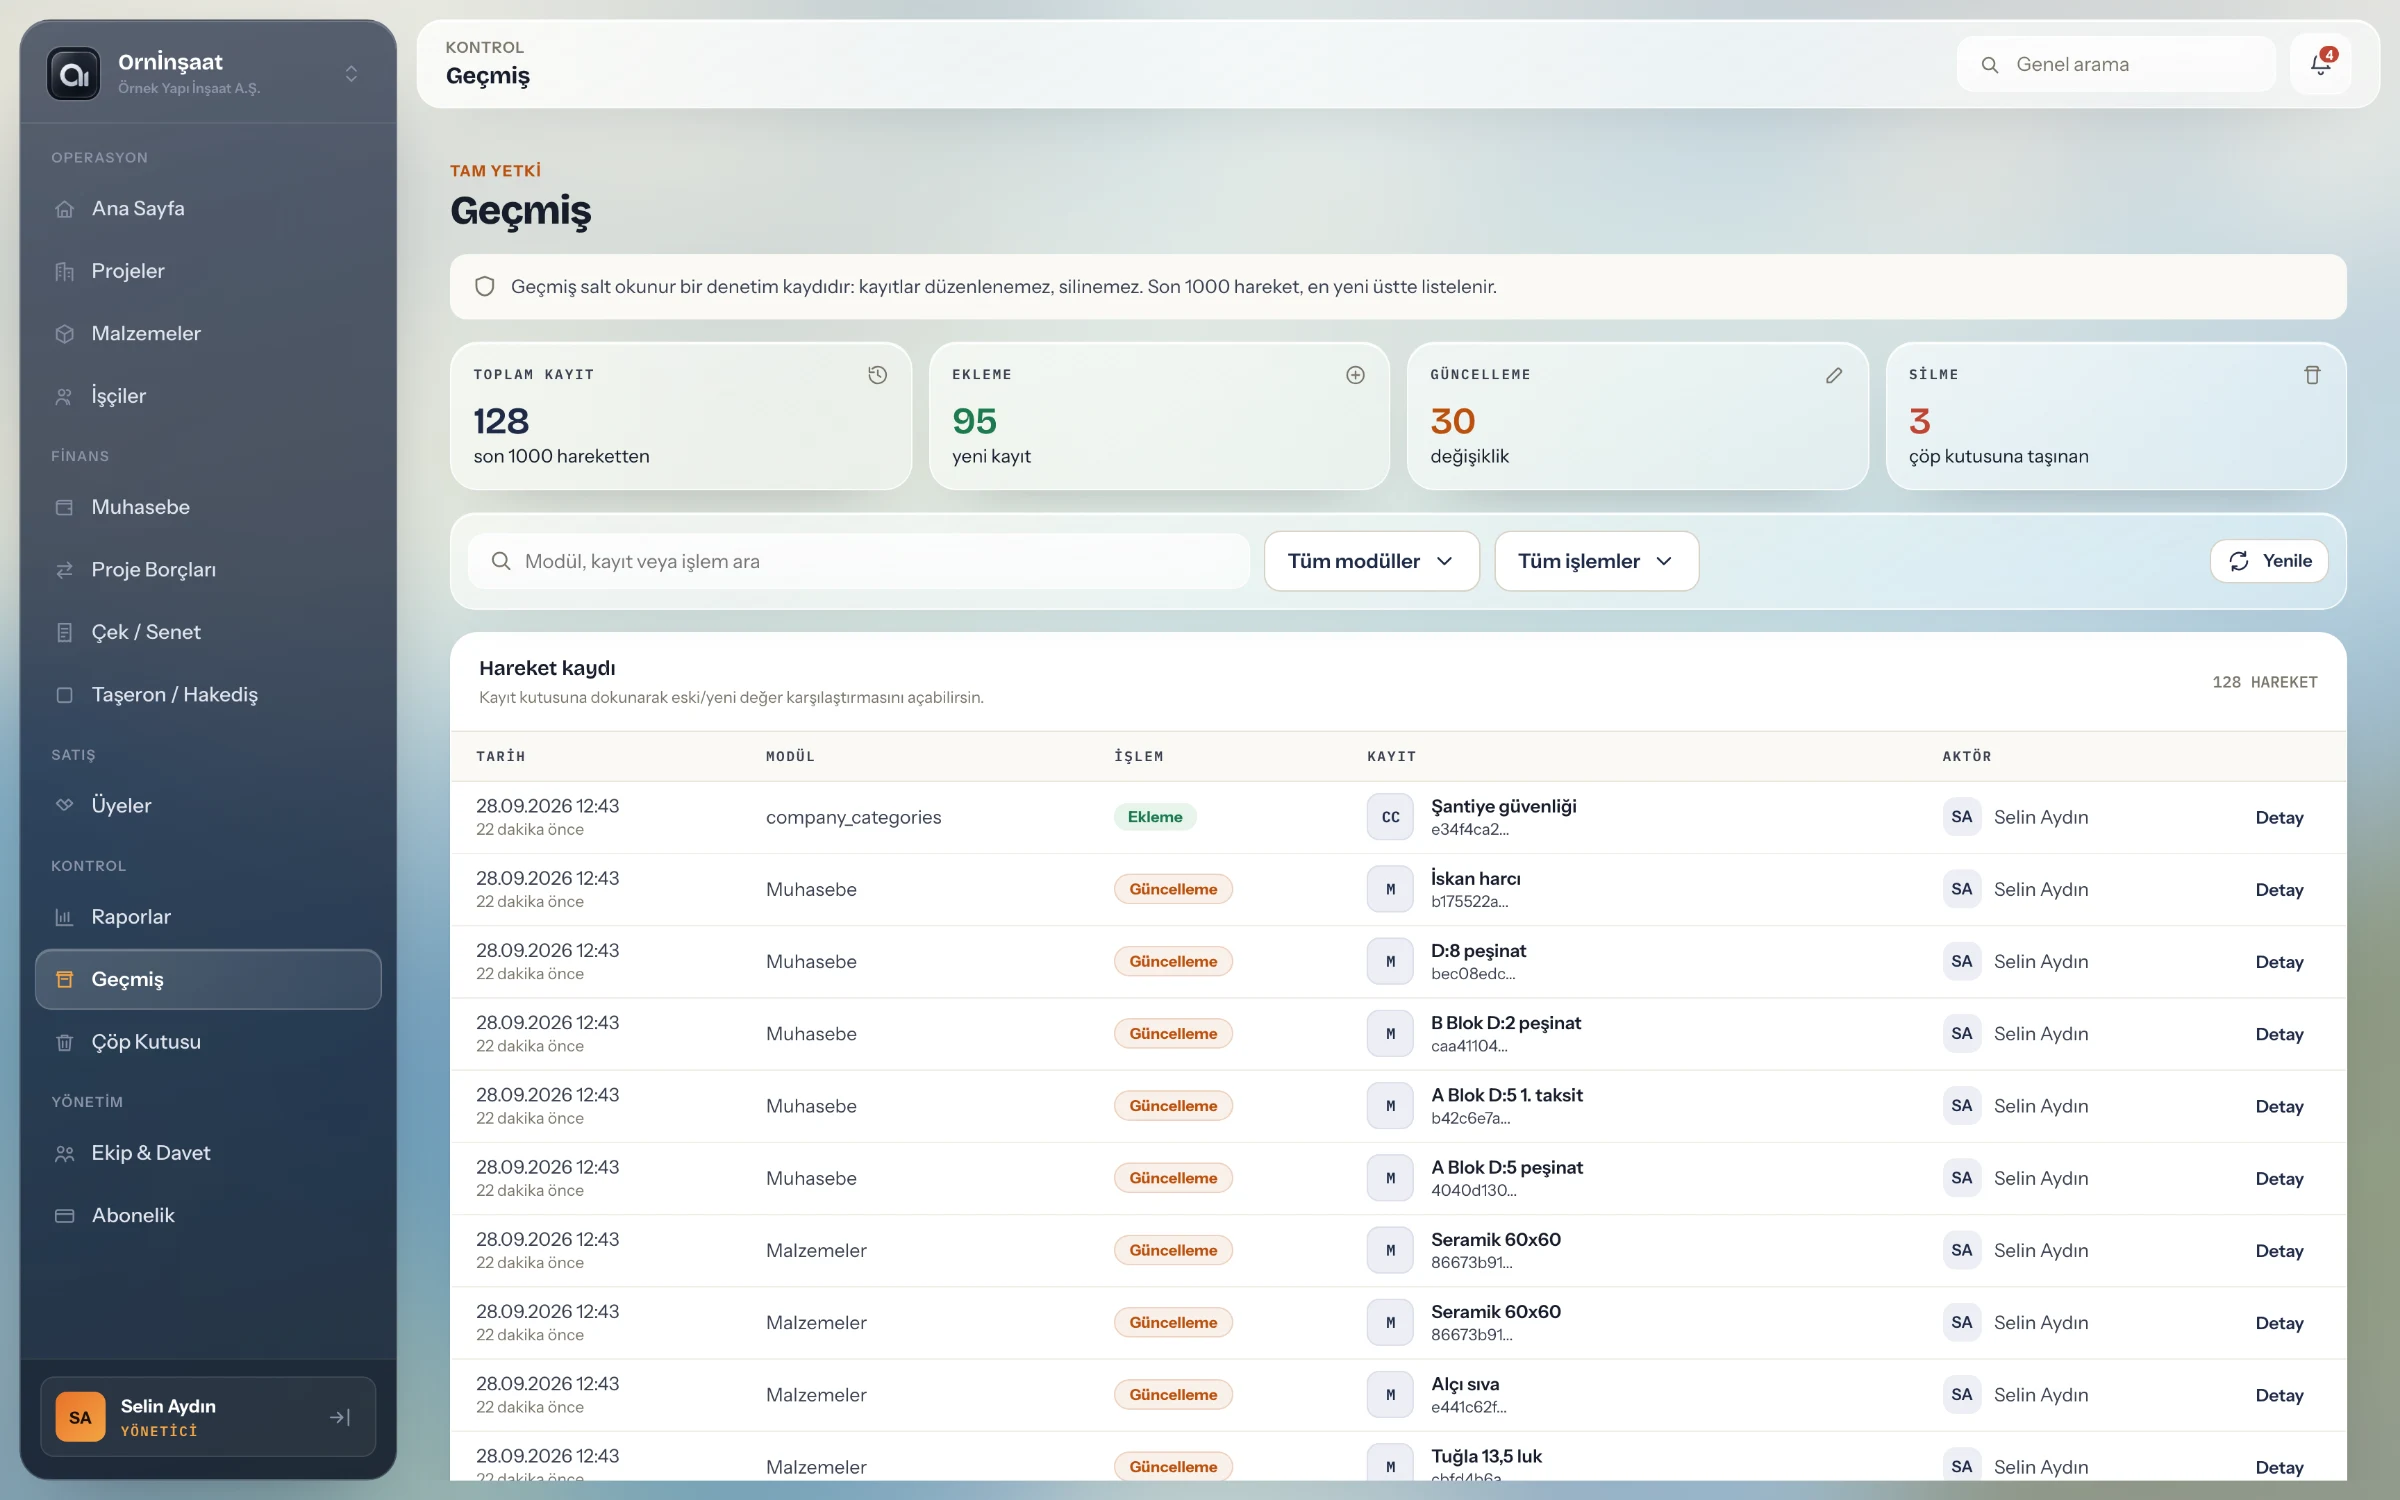Open Detay for Alçı sıva row

coord(2279,1395)
